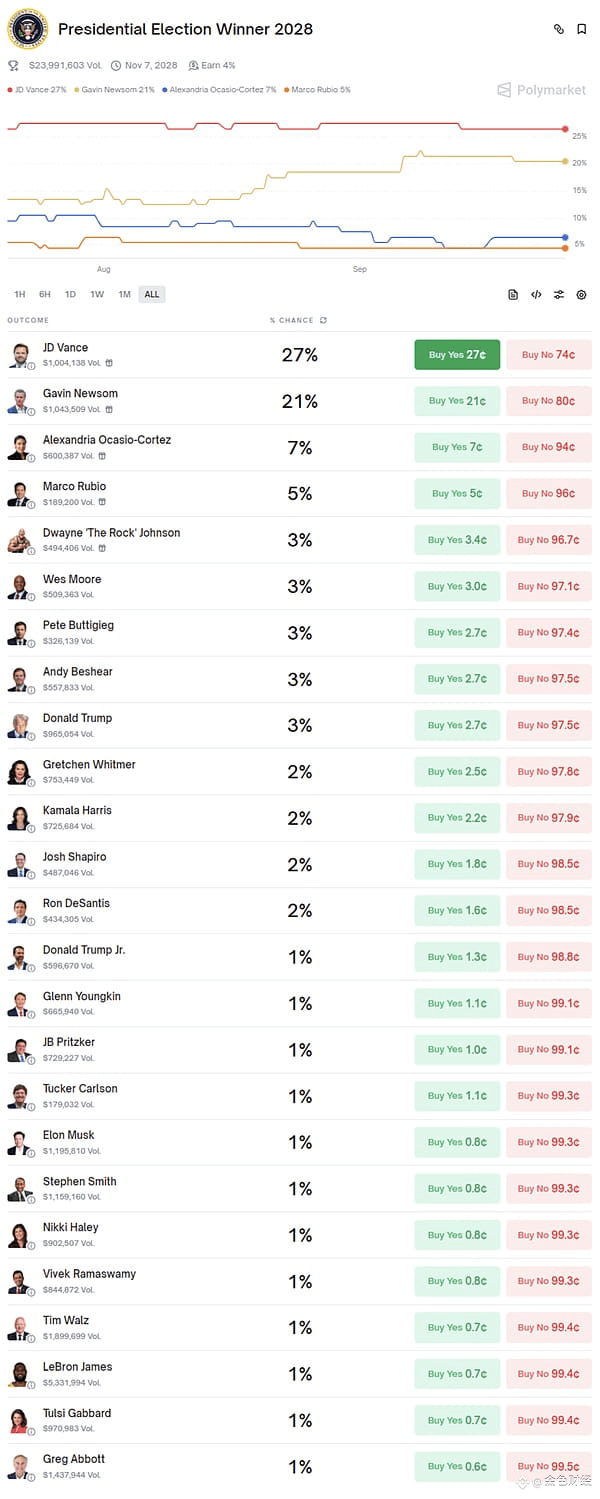Switch to the ALL time range
Screen dimensions: 600x1499
152,294
